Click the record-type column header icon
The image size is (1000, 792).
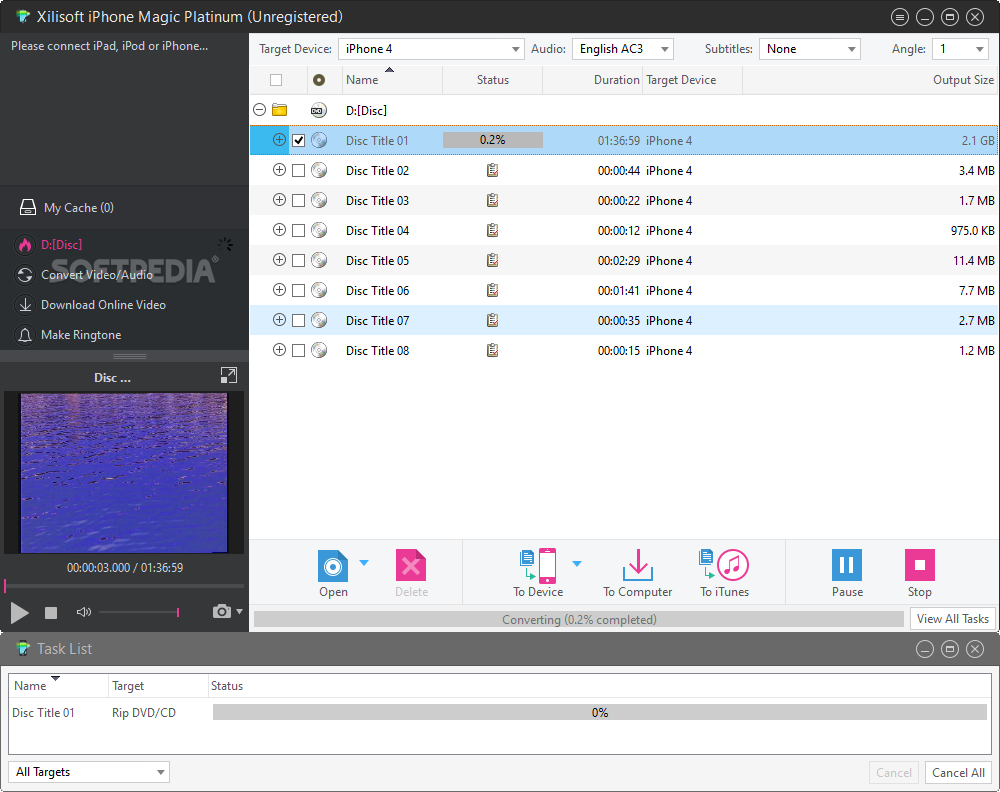coord(319,80)
